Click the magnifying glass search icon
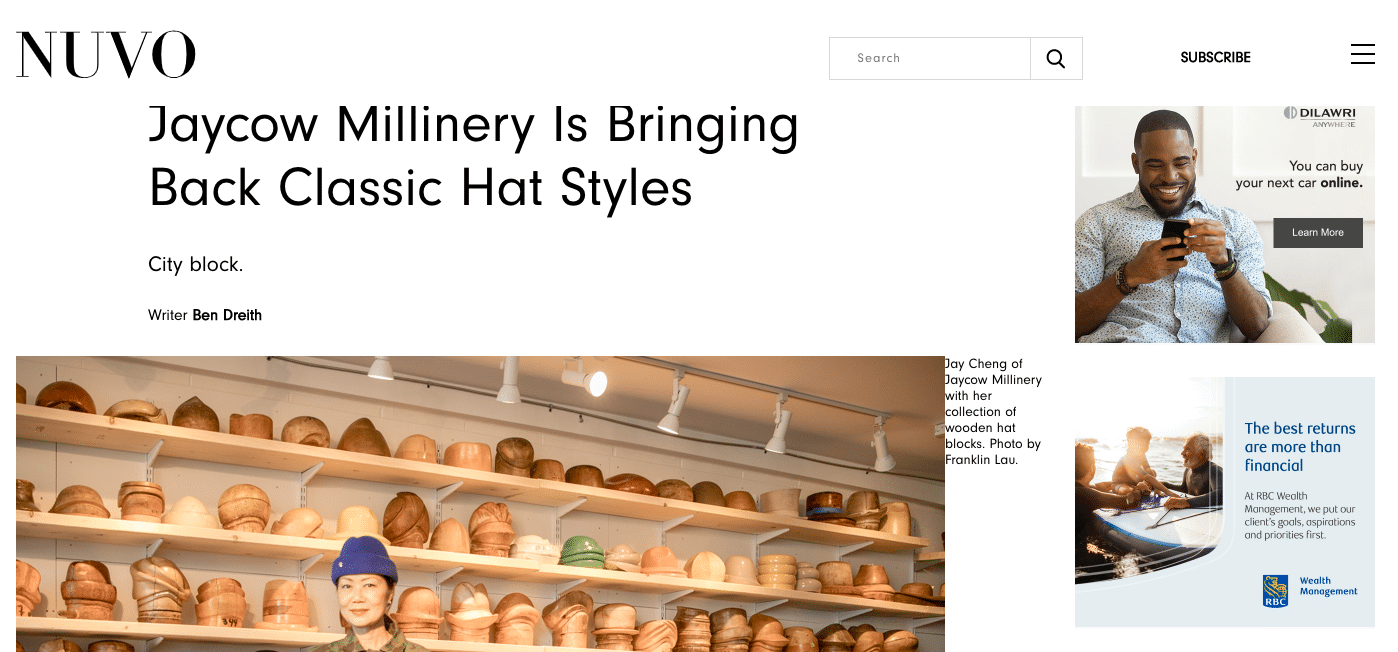1398x652 pixels. click(1056, 59)
